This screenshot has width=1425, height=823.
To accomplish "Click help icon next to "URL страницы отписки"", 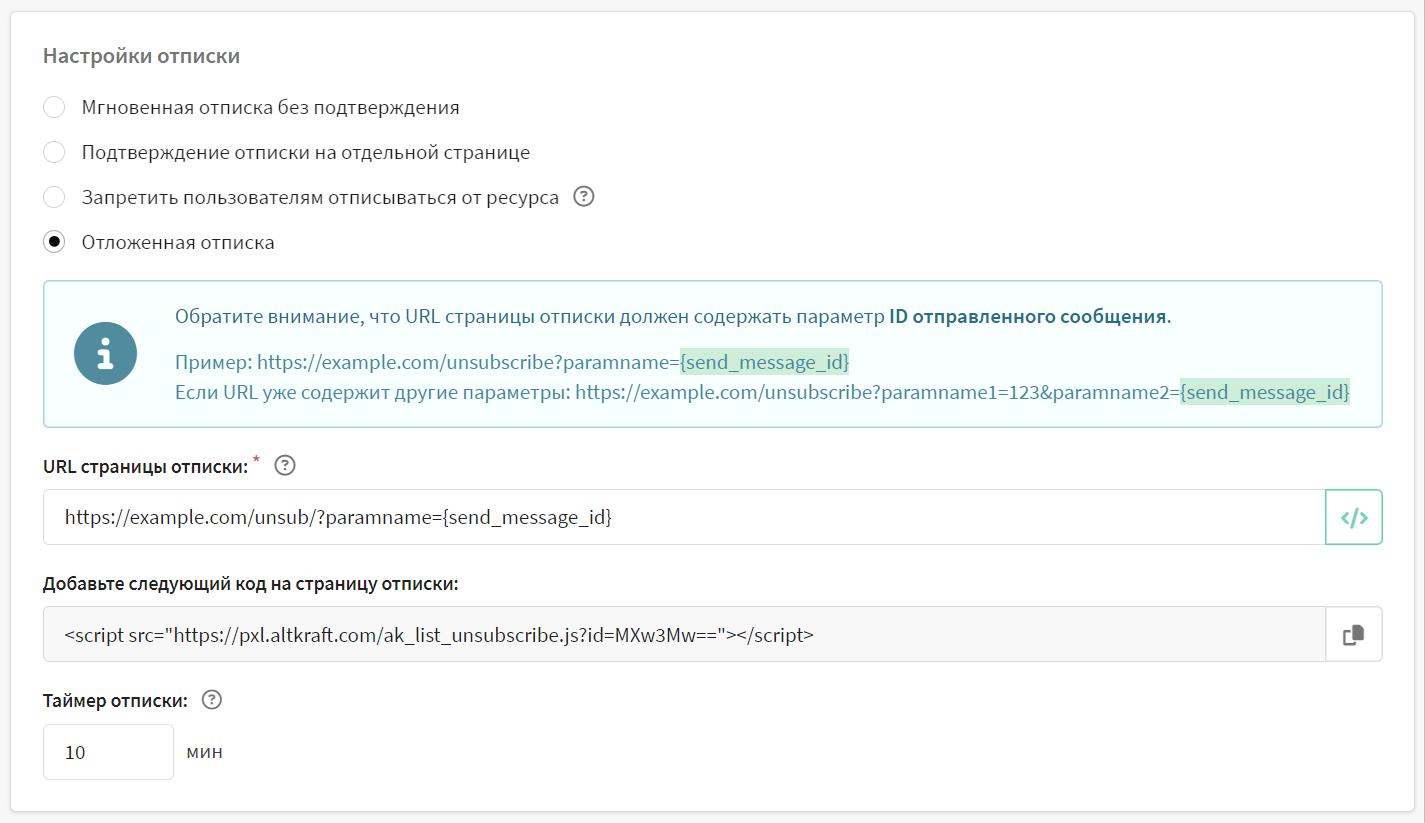I will 285,465.
